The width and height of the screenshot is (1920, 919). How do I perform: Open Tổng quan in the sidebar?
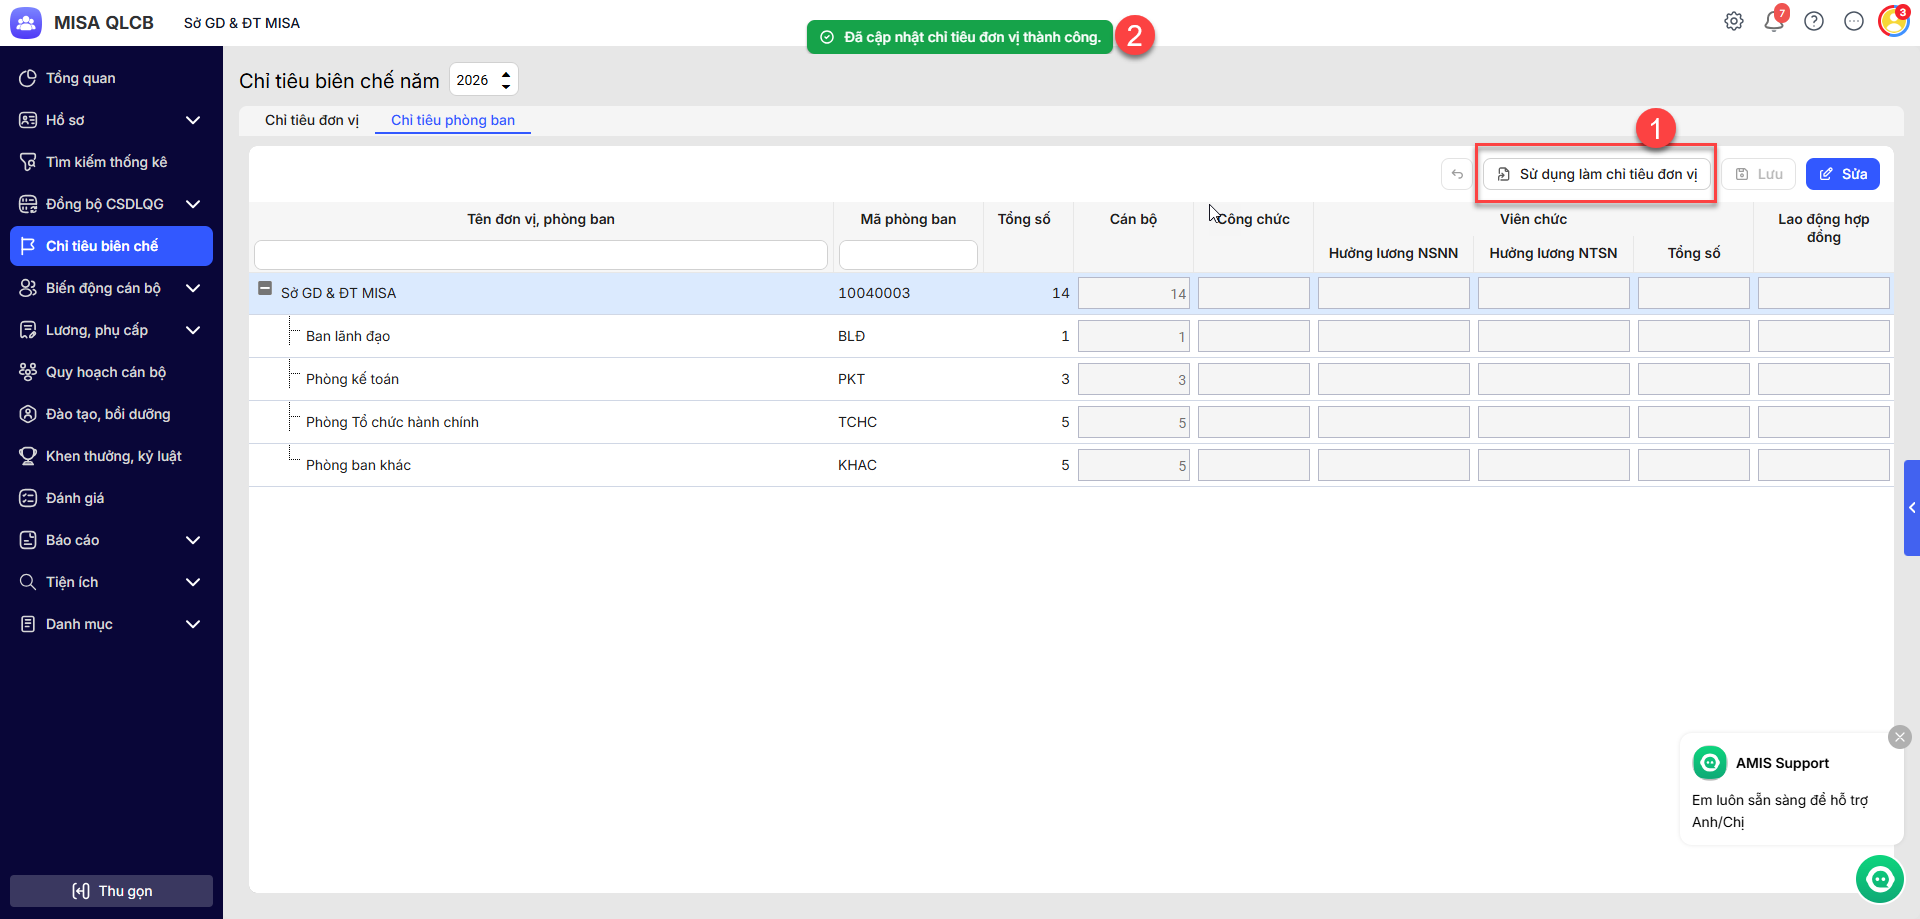80,78
